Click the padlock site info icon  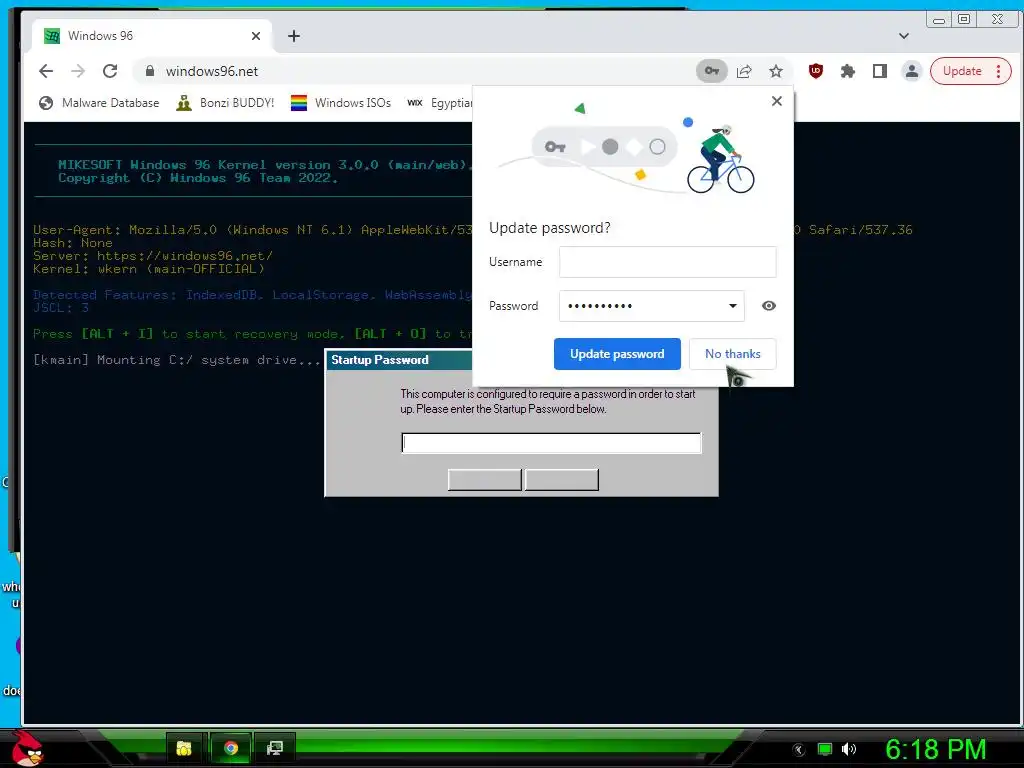150,71
